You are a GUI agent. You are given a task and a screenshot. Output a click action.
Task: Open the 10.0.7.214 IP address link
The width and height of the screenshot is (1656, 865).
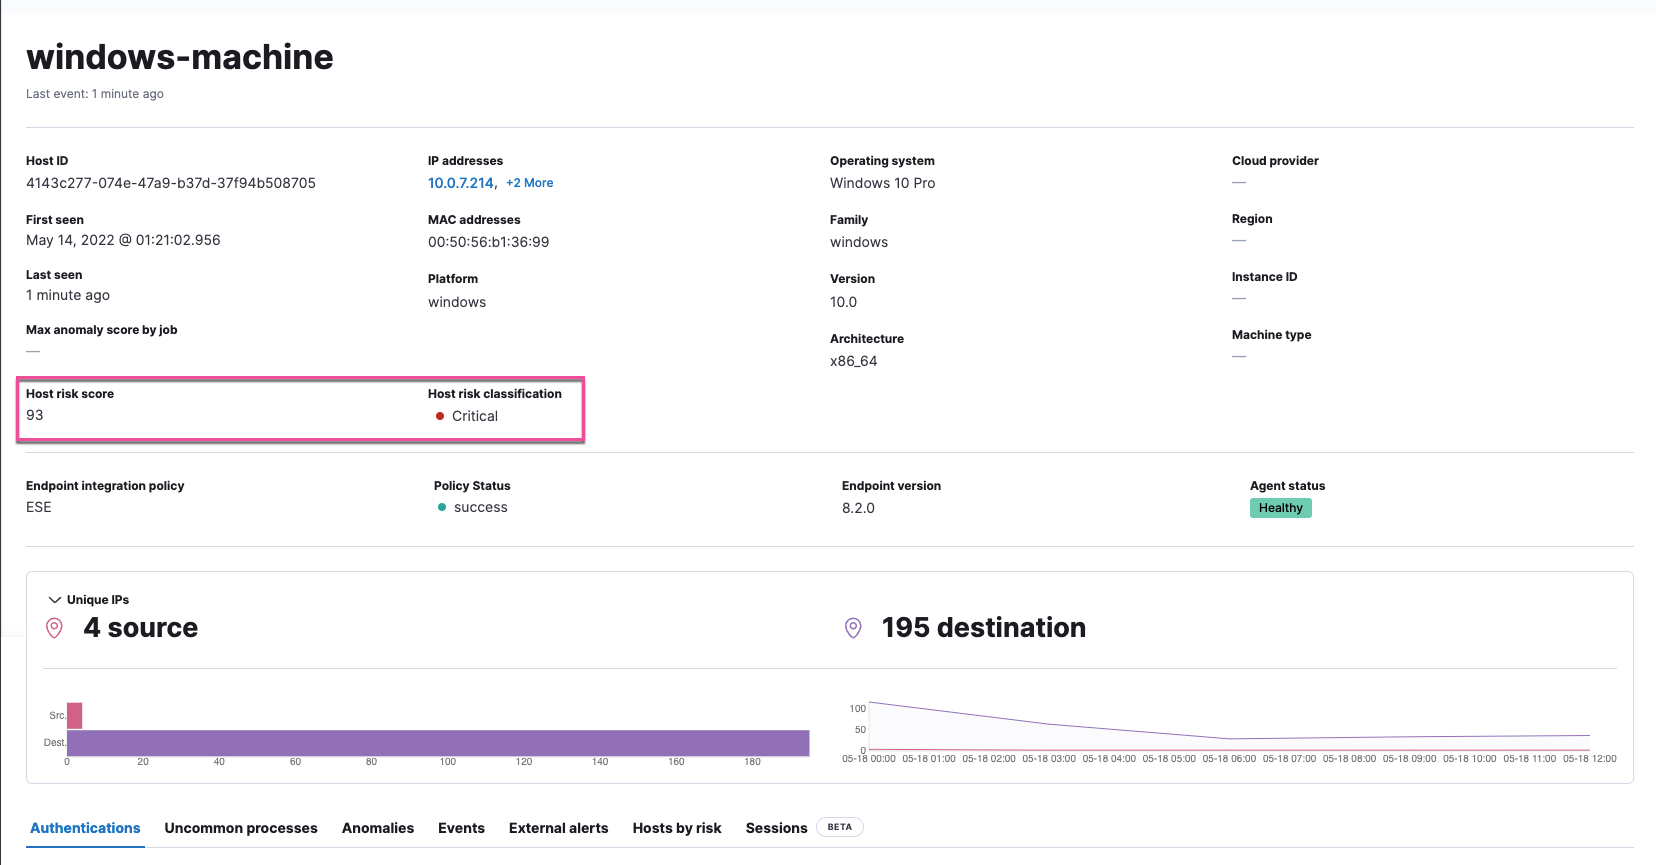click(460, 183)
